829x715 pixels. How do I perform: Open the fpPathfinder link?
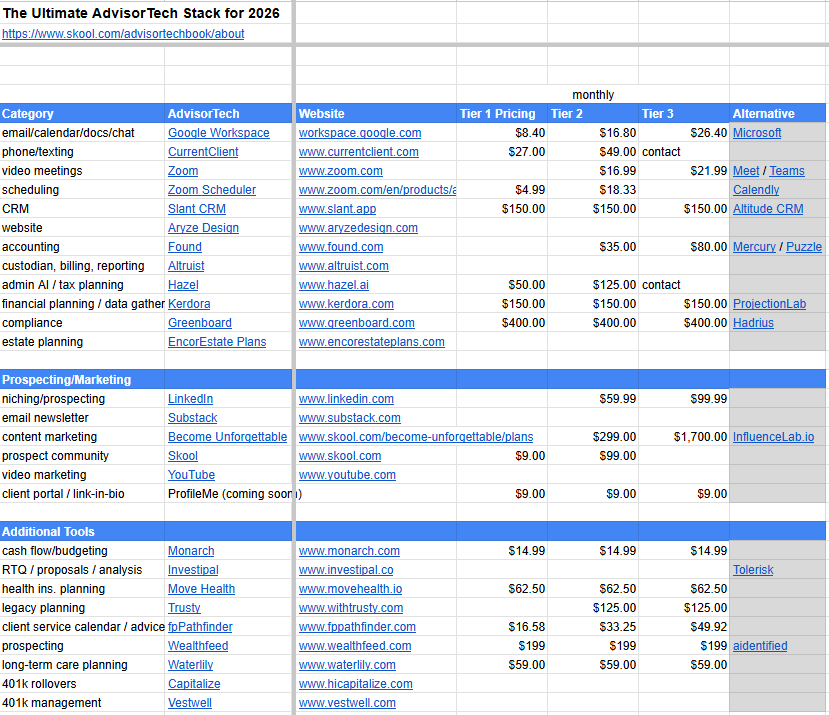click(200, 627)
